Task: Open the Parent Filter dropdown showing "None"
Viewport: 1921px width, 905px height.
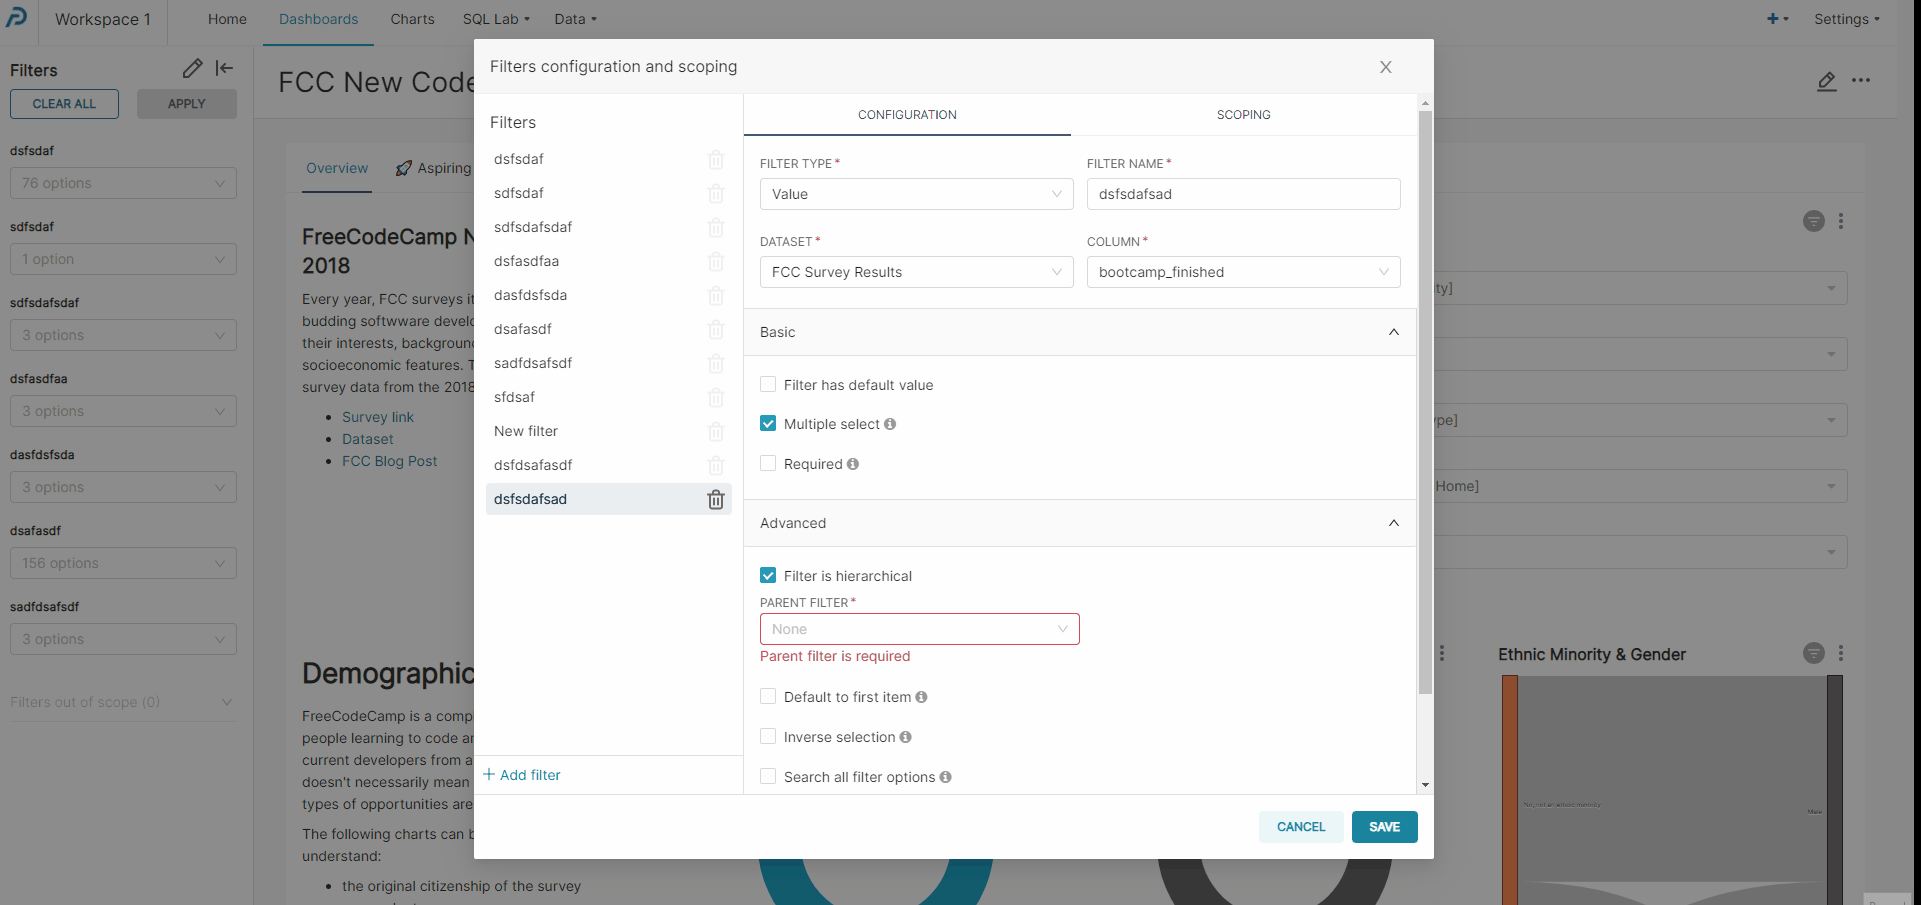Action: (x=918, y=629)
